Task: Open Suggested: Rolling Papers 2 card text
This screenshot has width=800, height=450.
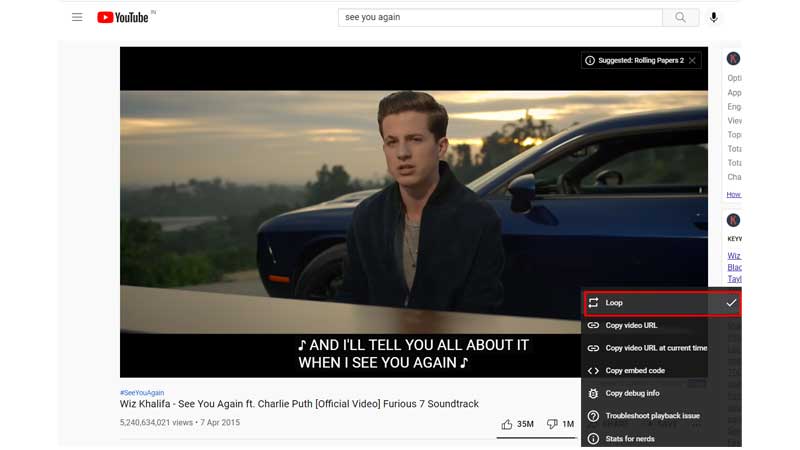Action: [x=640, y=61]
